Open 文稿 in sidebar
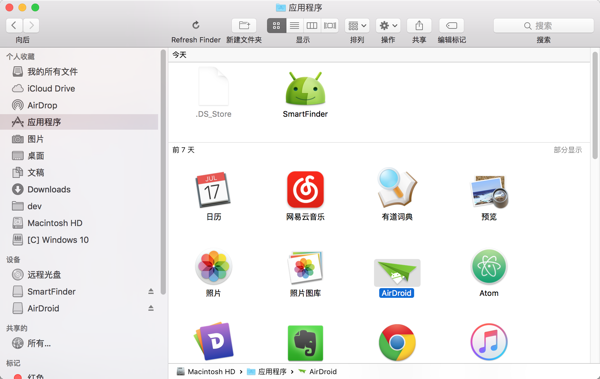Image resolution: width=600 pixels, height=379 pixels. coord(79,173)
